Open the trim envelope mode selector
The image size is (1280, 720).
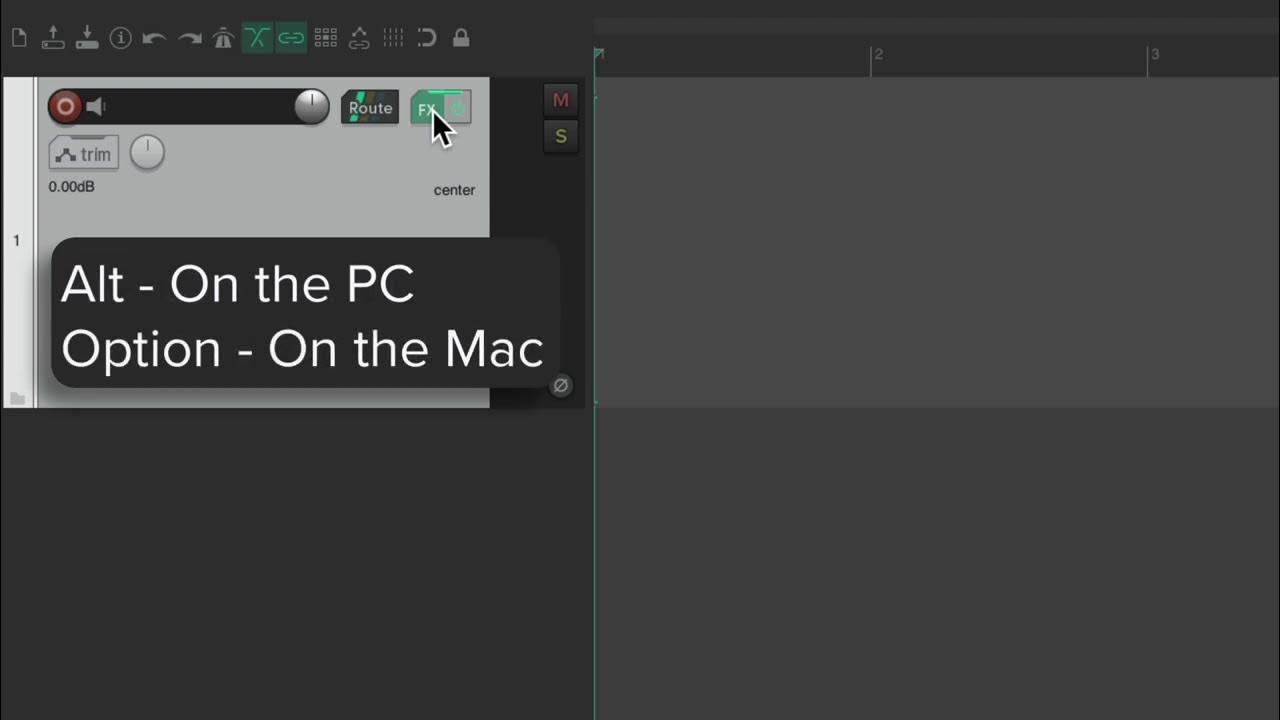[84, 153]
